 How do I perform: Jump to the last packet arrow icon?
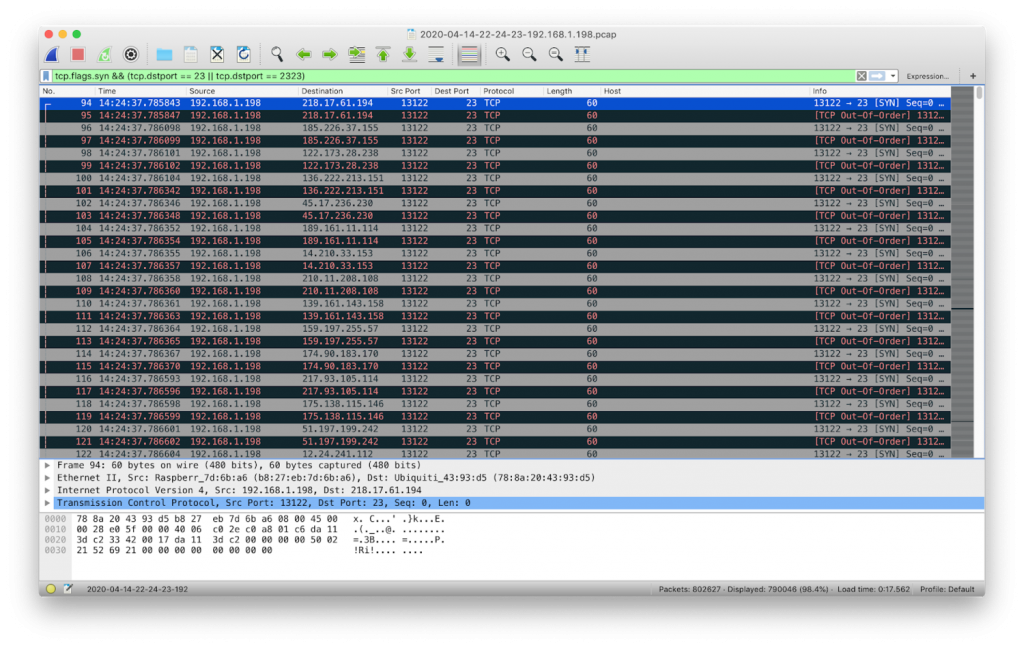click(x=409, y=55)
